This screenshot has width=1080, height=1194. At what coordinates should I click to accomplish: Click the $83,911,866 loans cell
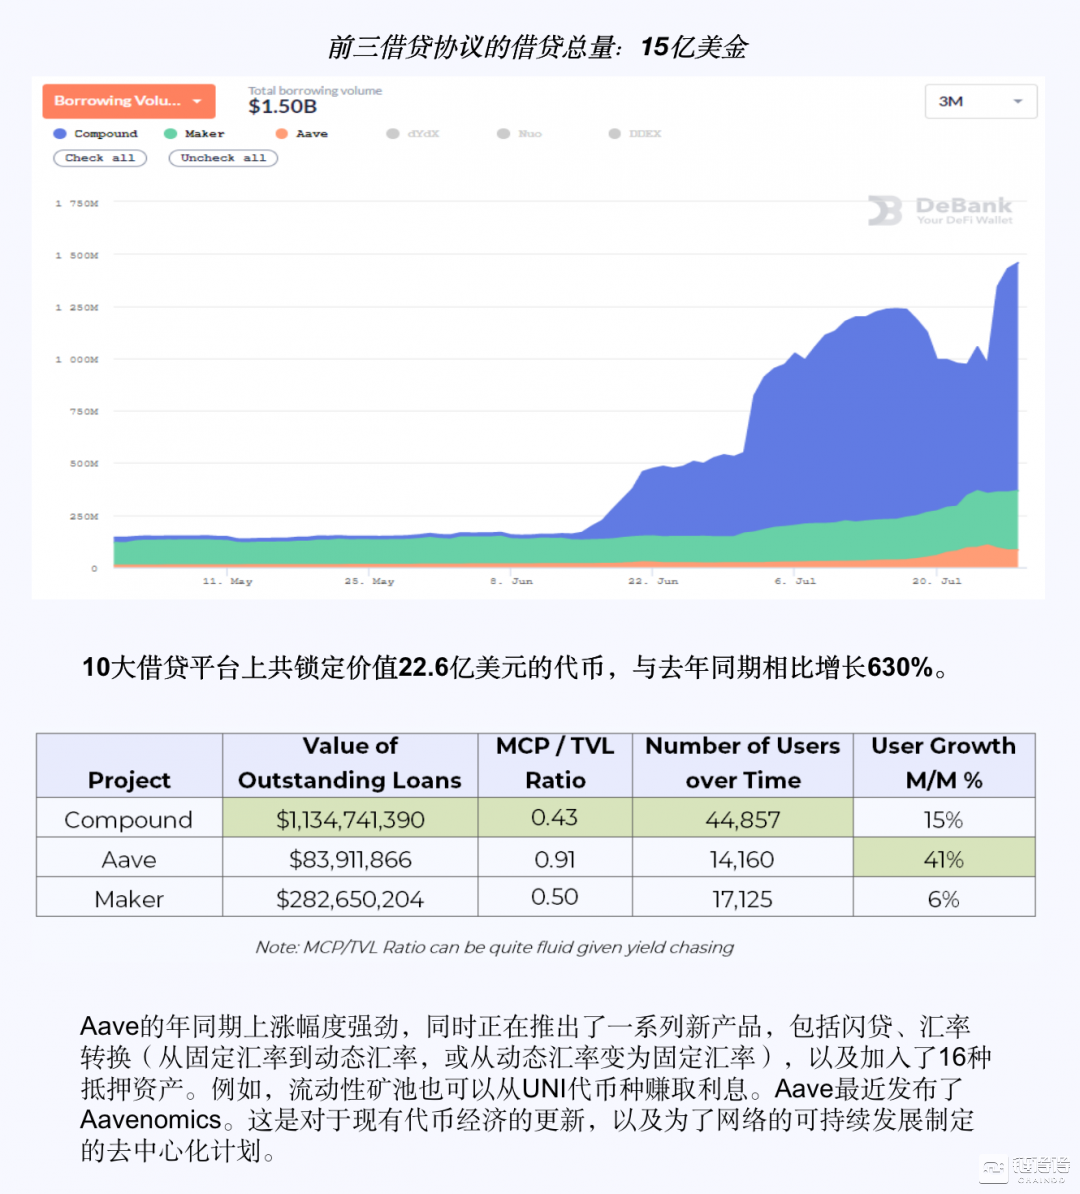[350, 858]
